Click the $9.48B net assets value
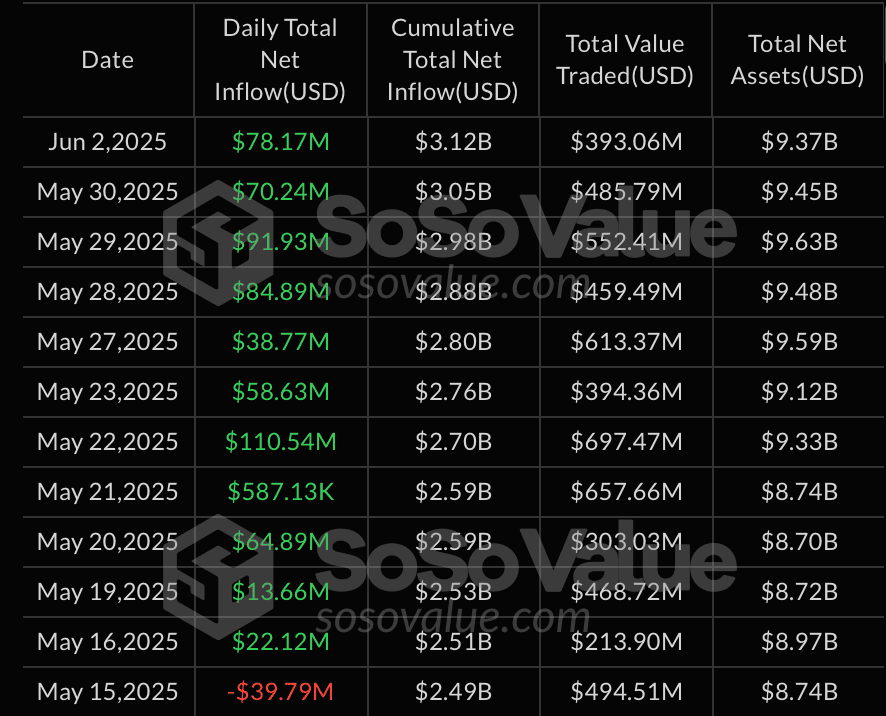 pyautogui.click(x=799, y=292)
